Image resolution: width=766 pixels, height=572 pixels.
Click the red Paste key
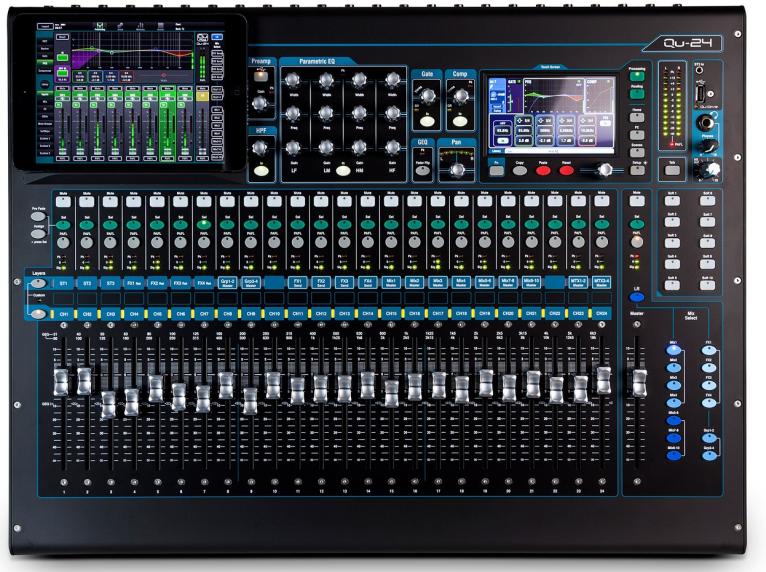tap(543, 170)
